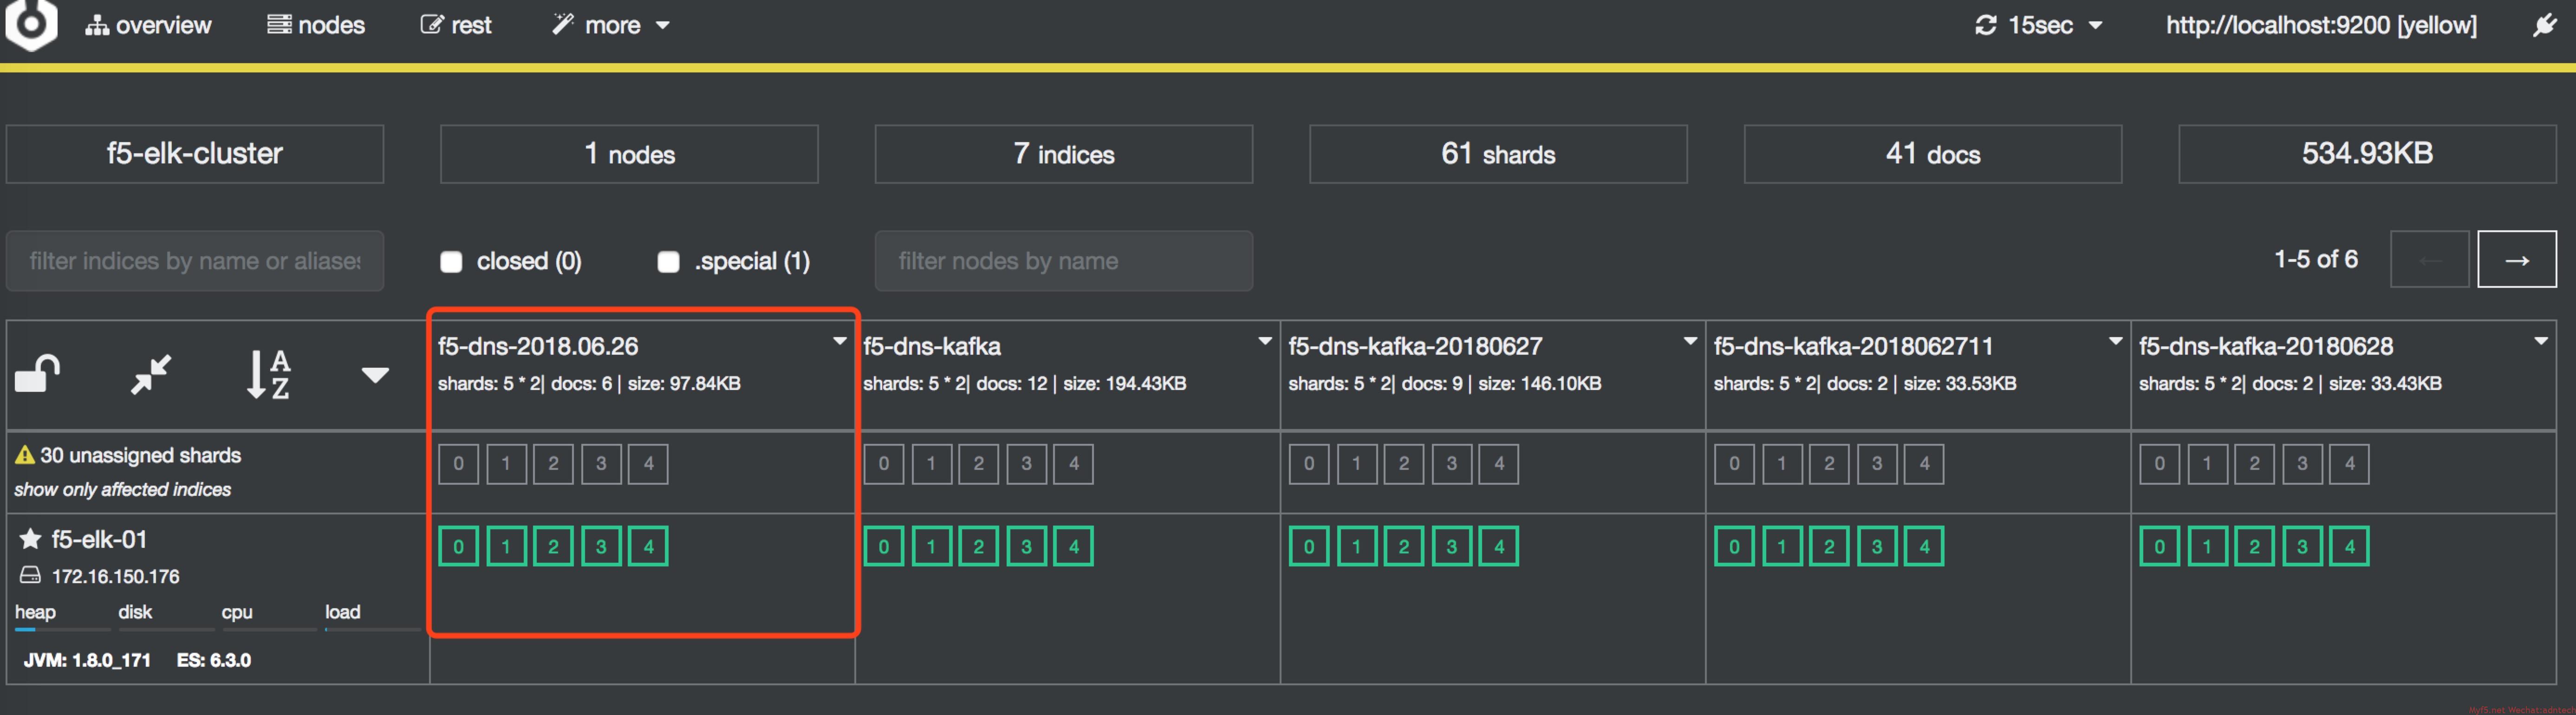Click the f5-dns-2018.06.26 index name
The height and width of the screenshot is (715, 2576).
[x=538, y=347]
